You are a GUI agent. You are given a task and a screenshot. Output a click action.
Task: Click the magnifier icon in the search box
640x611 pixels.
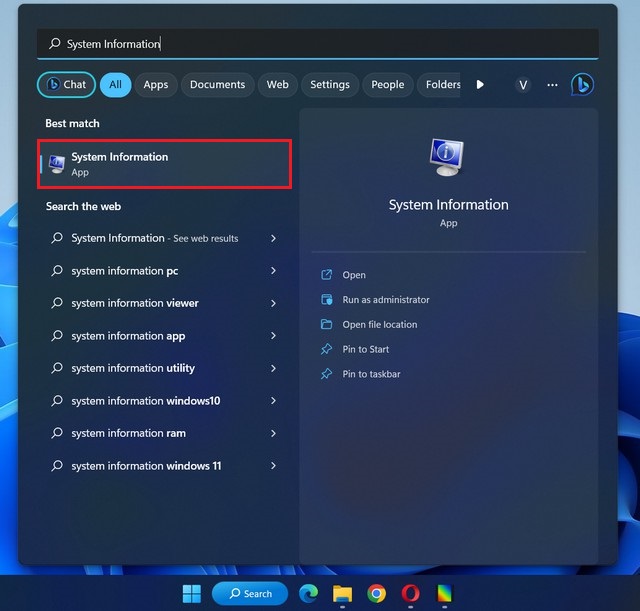[55, 43]
